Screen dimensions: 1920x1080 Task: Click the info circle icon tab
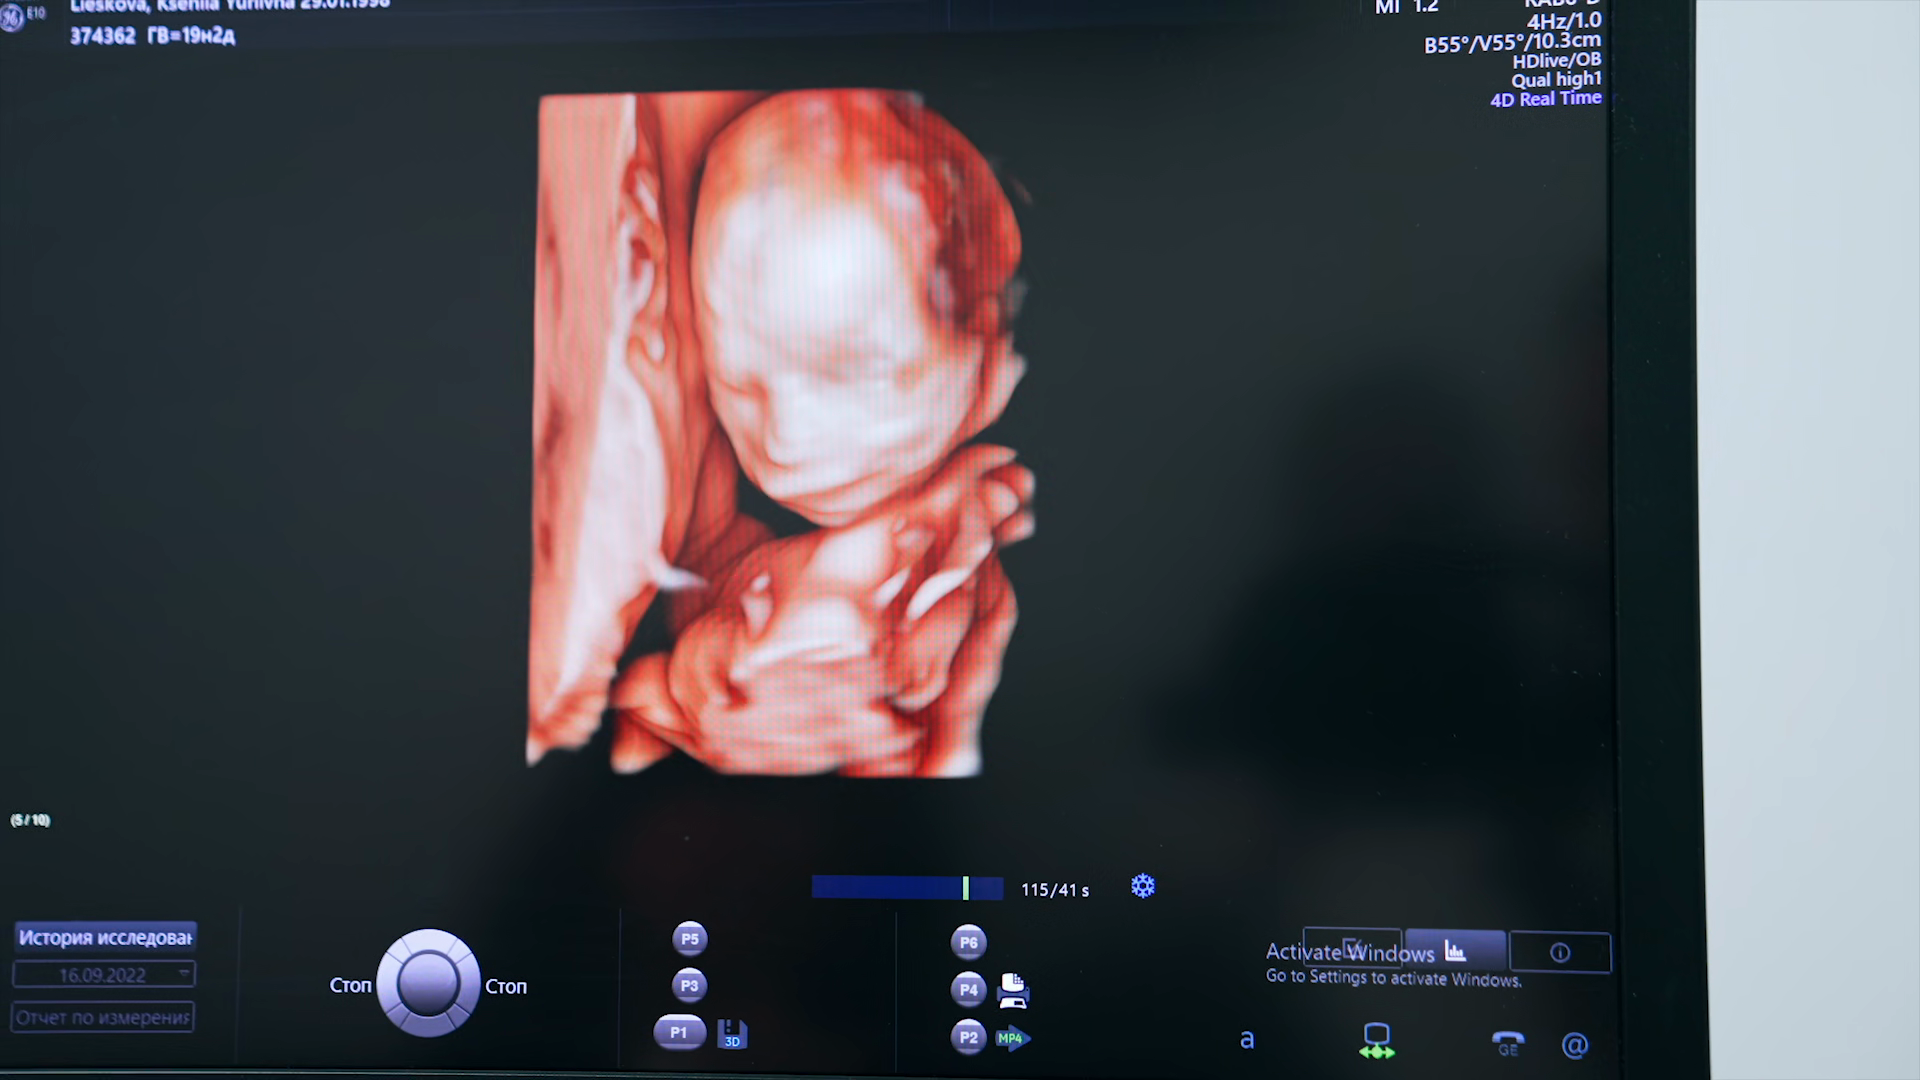pyautogui.click(x=1559, y=953)
